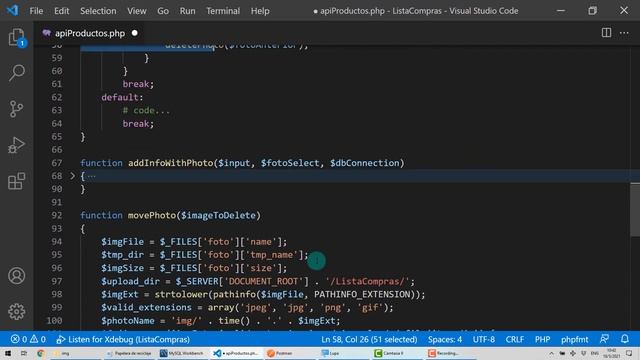Screen dimensions: 640x360
Task: Change end of line sequence CRLF
Action: (x=515, y=339)
